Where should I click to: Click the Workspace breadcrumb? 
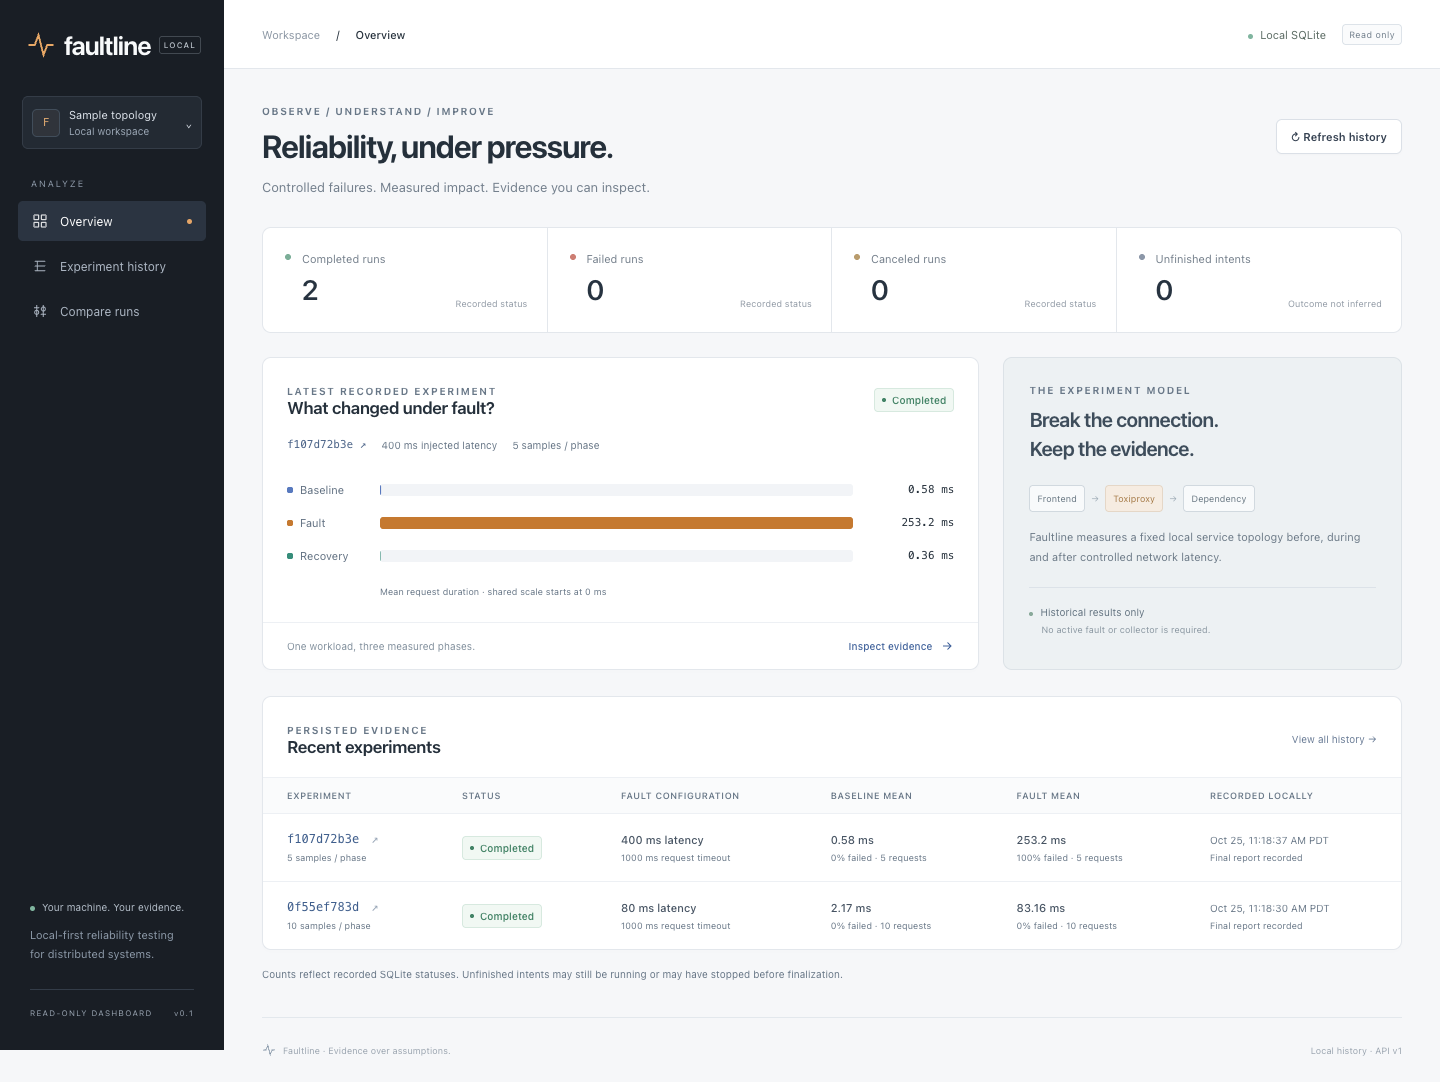click(291, 35)
